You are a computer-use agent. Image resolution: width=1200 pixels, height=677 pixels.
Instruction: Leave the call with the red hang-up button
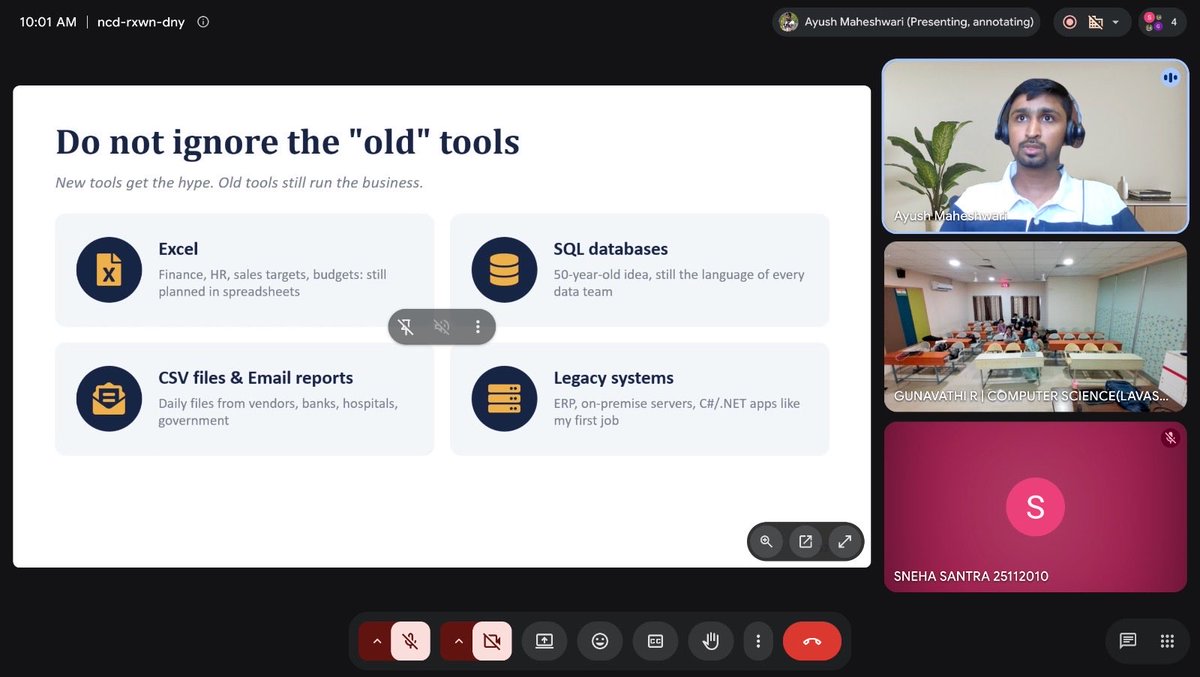click(812, 641)
